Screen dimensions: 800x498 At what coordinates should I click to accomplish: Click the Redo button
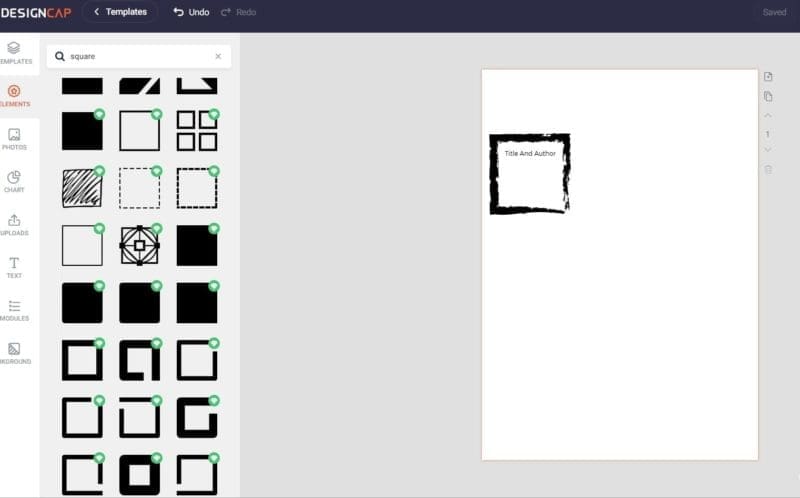[238, 12]
